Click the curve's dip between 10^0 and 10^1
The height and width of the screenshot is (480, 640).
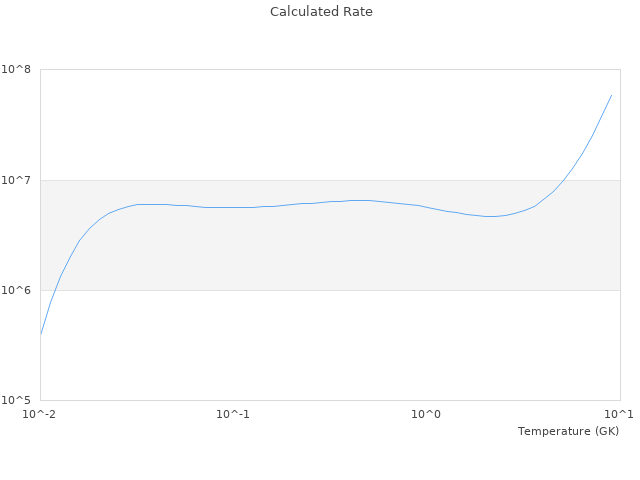coord(490,216)
